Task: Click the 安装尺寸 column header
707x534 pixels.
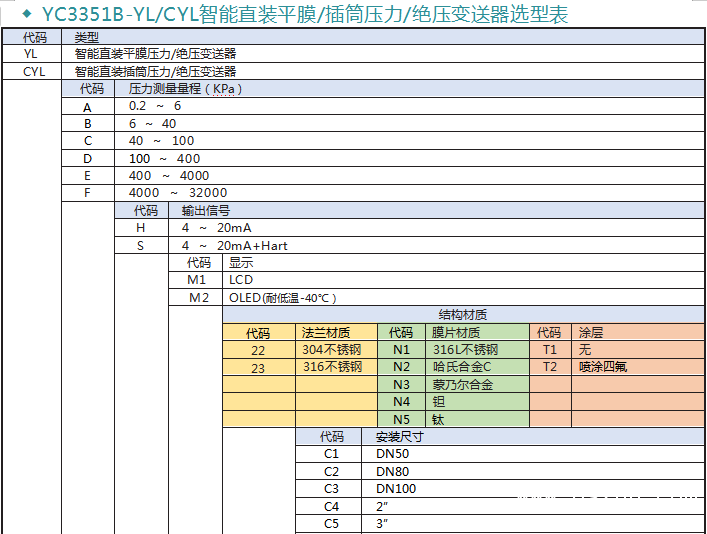Action: point(399,437)
